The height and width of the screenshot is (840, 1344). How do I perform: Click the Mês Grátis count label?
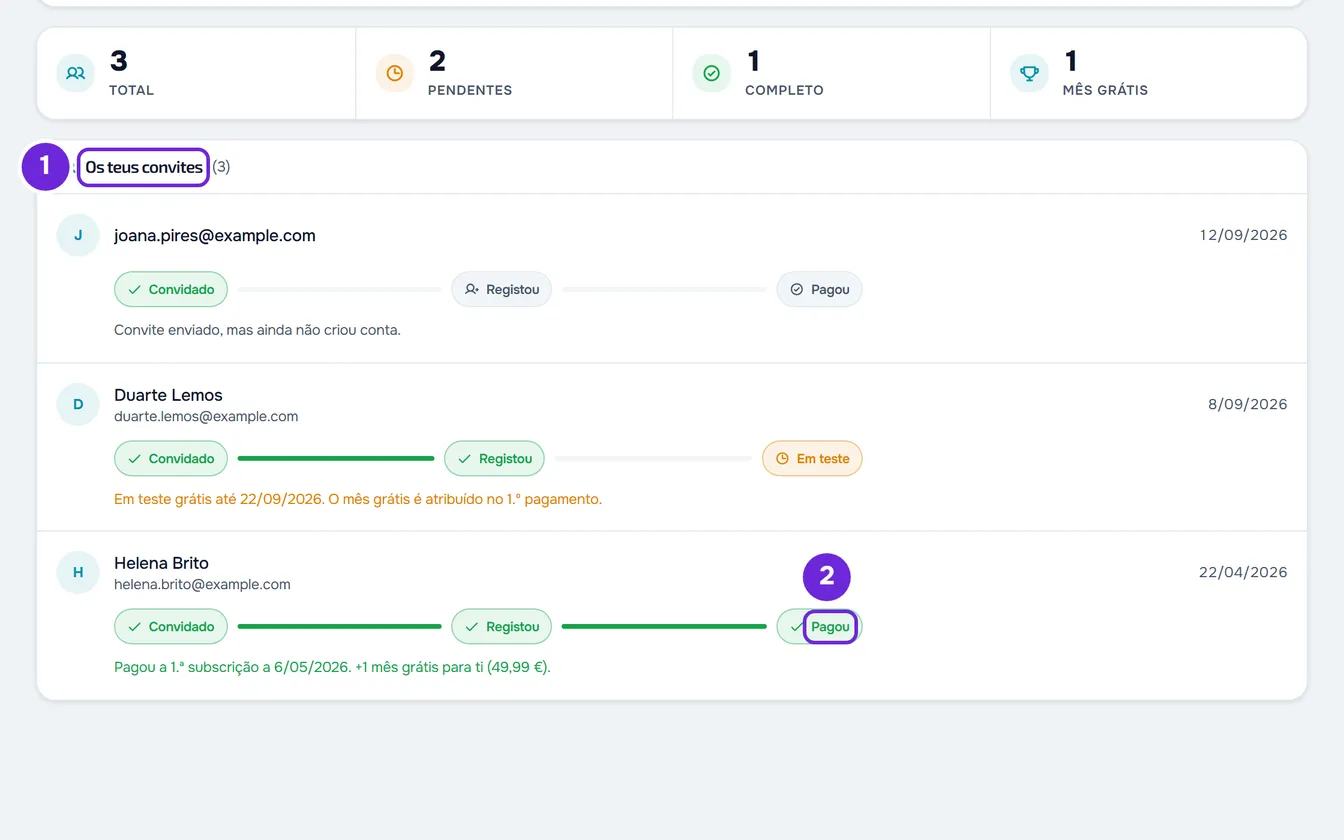(x=1105, y=90)
